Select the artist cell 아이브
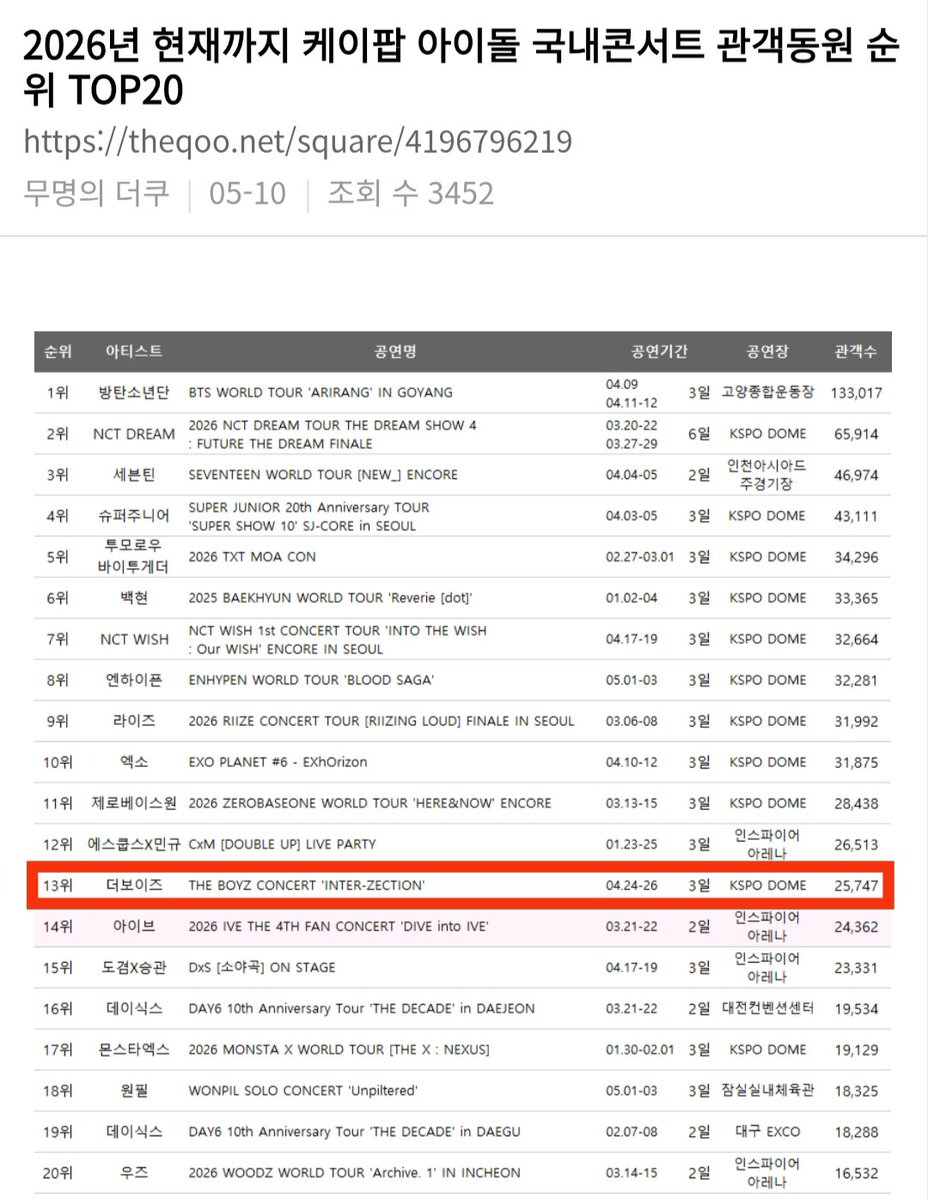Image resolution: width=928 pixels, height=1200 pixels. (x=134, y=927)
